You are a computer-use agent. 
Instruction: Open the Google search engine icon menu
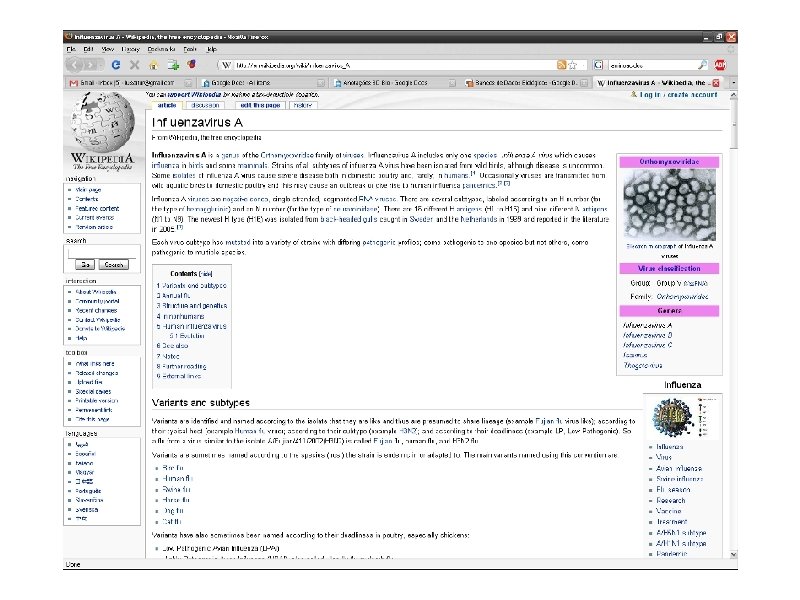598,65
